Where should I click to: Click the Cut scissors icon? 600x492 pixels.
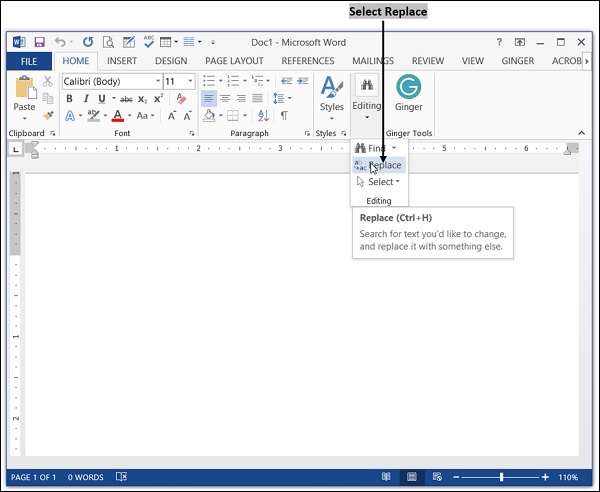click(x=48, y=81)
